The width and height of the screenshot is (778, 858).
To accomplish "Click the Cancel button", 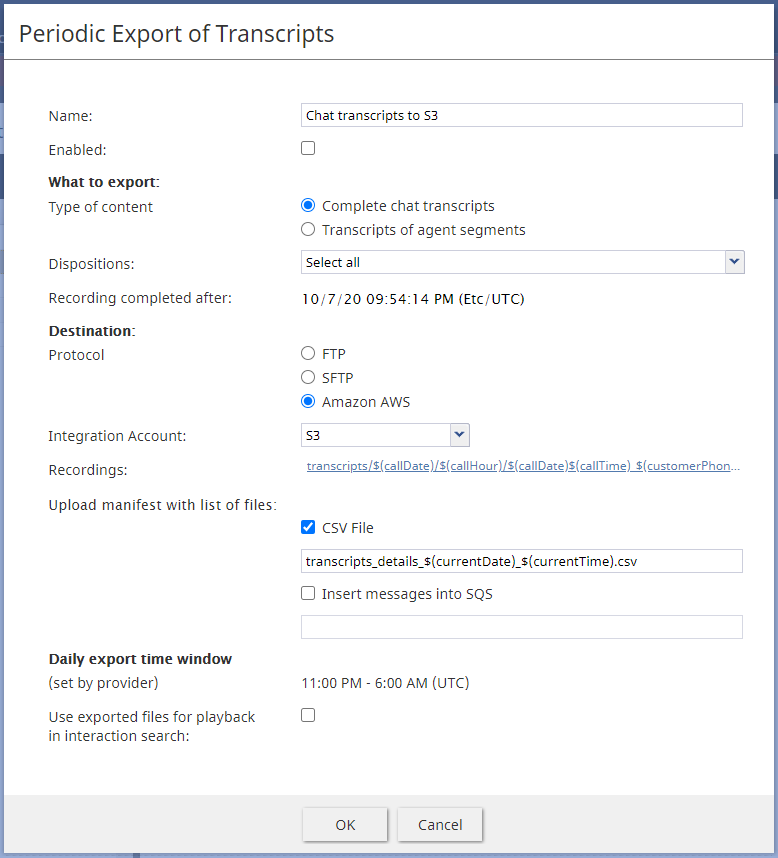I will click(440, 825).
